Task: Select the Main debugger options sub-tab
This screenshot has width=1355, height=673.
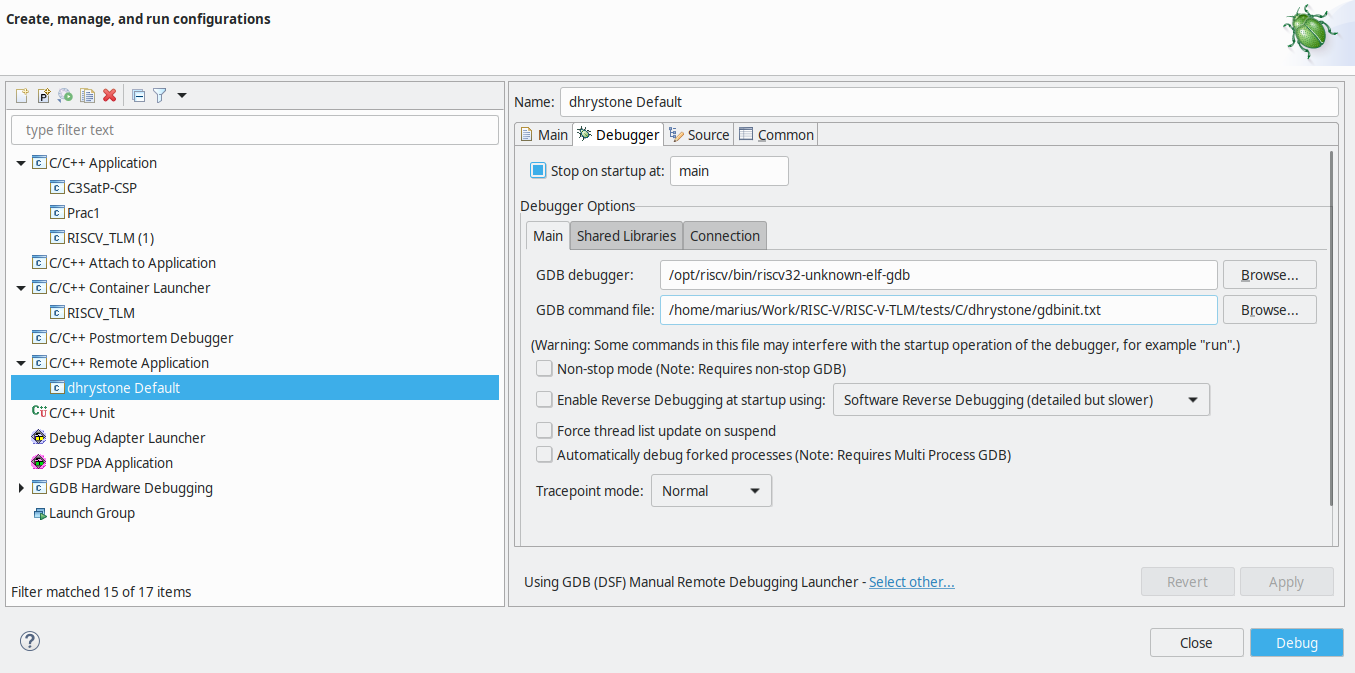Action: 548,236
